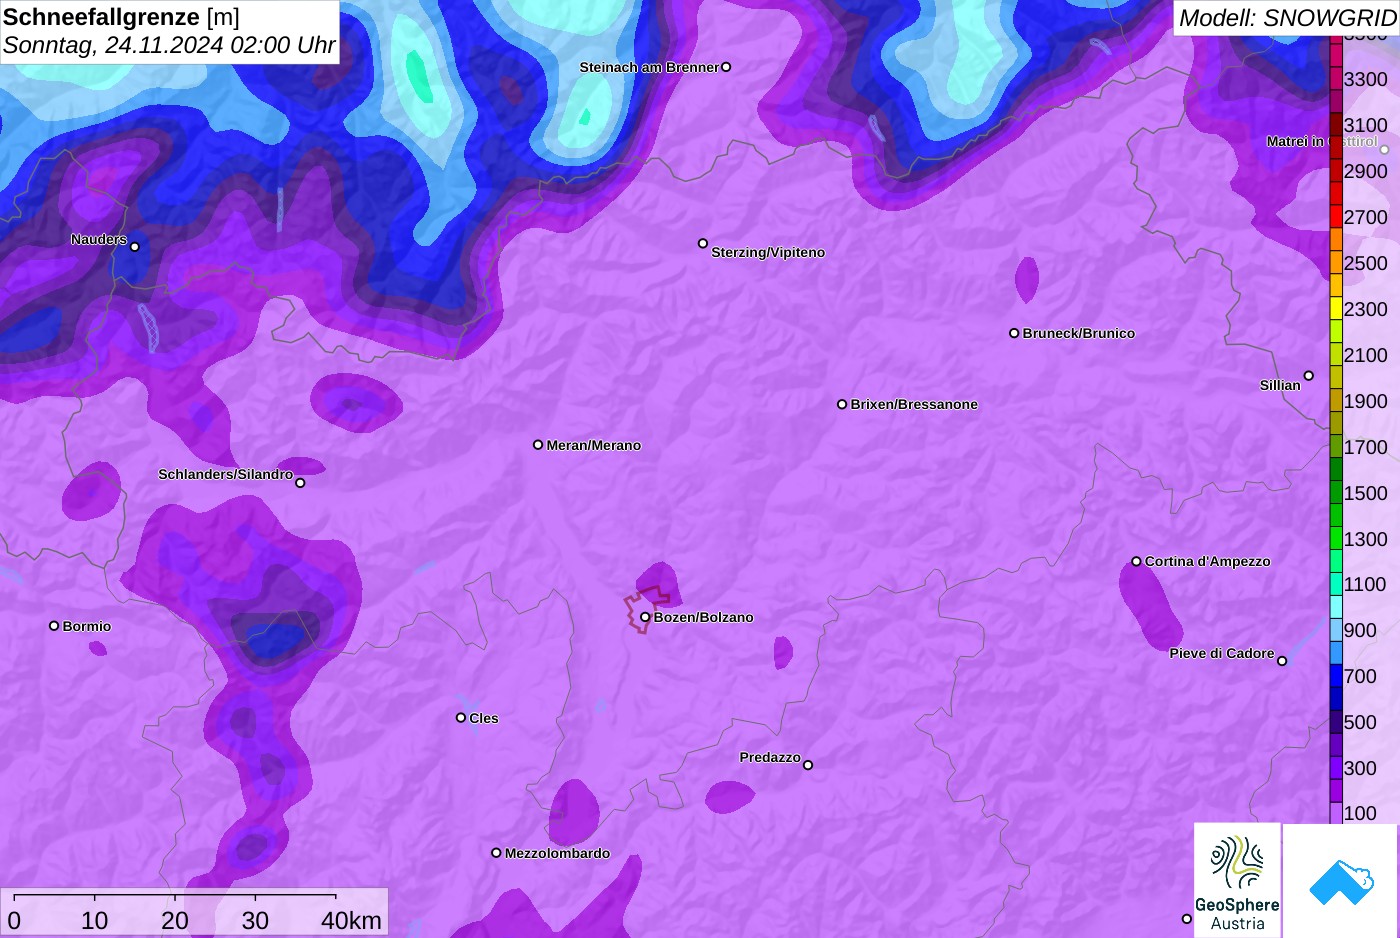1400x938 pixels.
Task: Click the Modell: SNOWGRID label
Action: (x=1287, y=18)
